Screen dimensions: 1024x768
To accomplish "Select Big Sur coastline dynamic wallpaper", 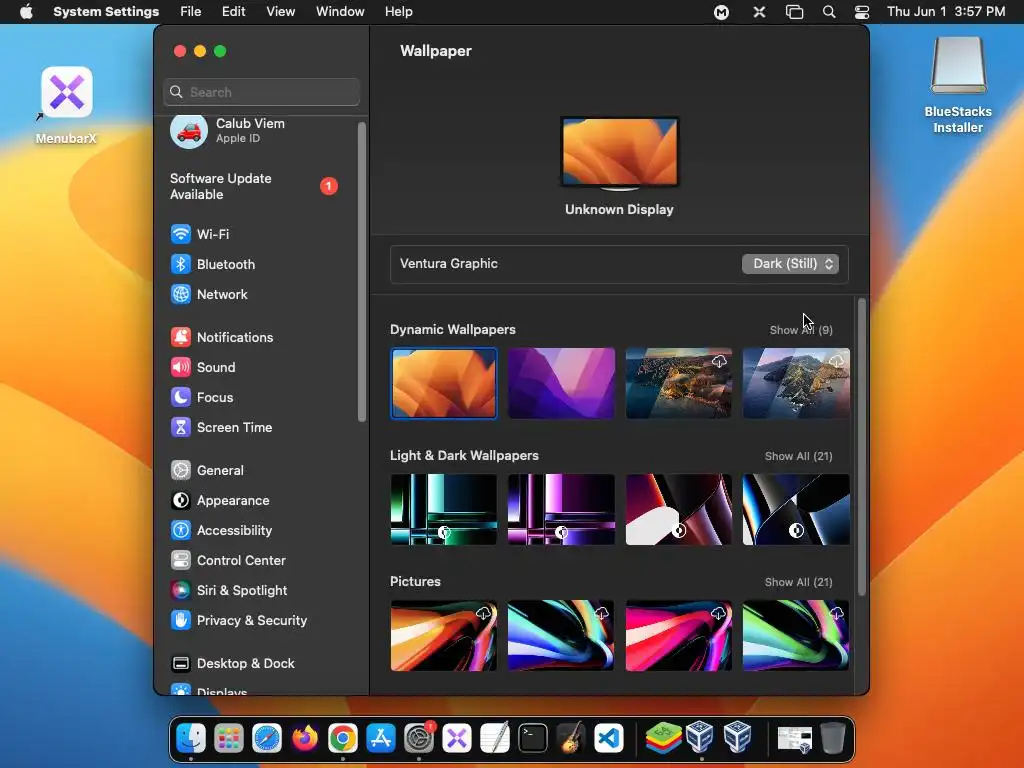I will point(679,383).
